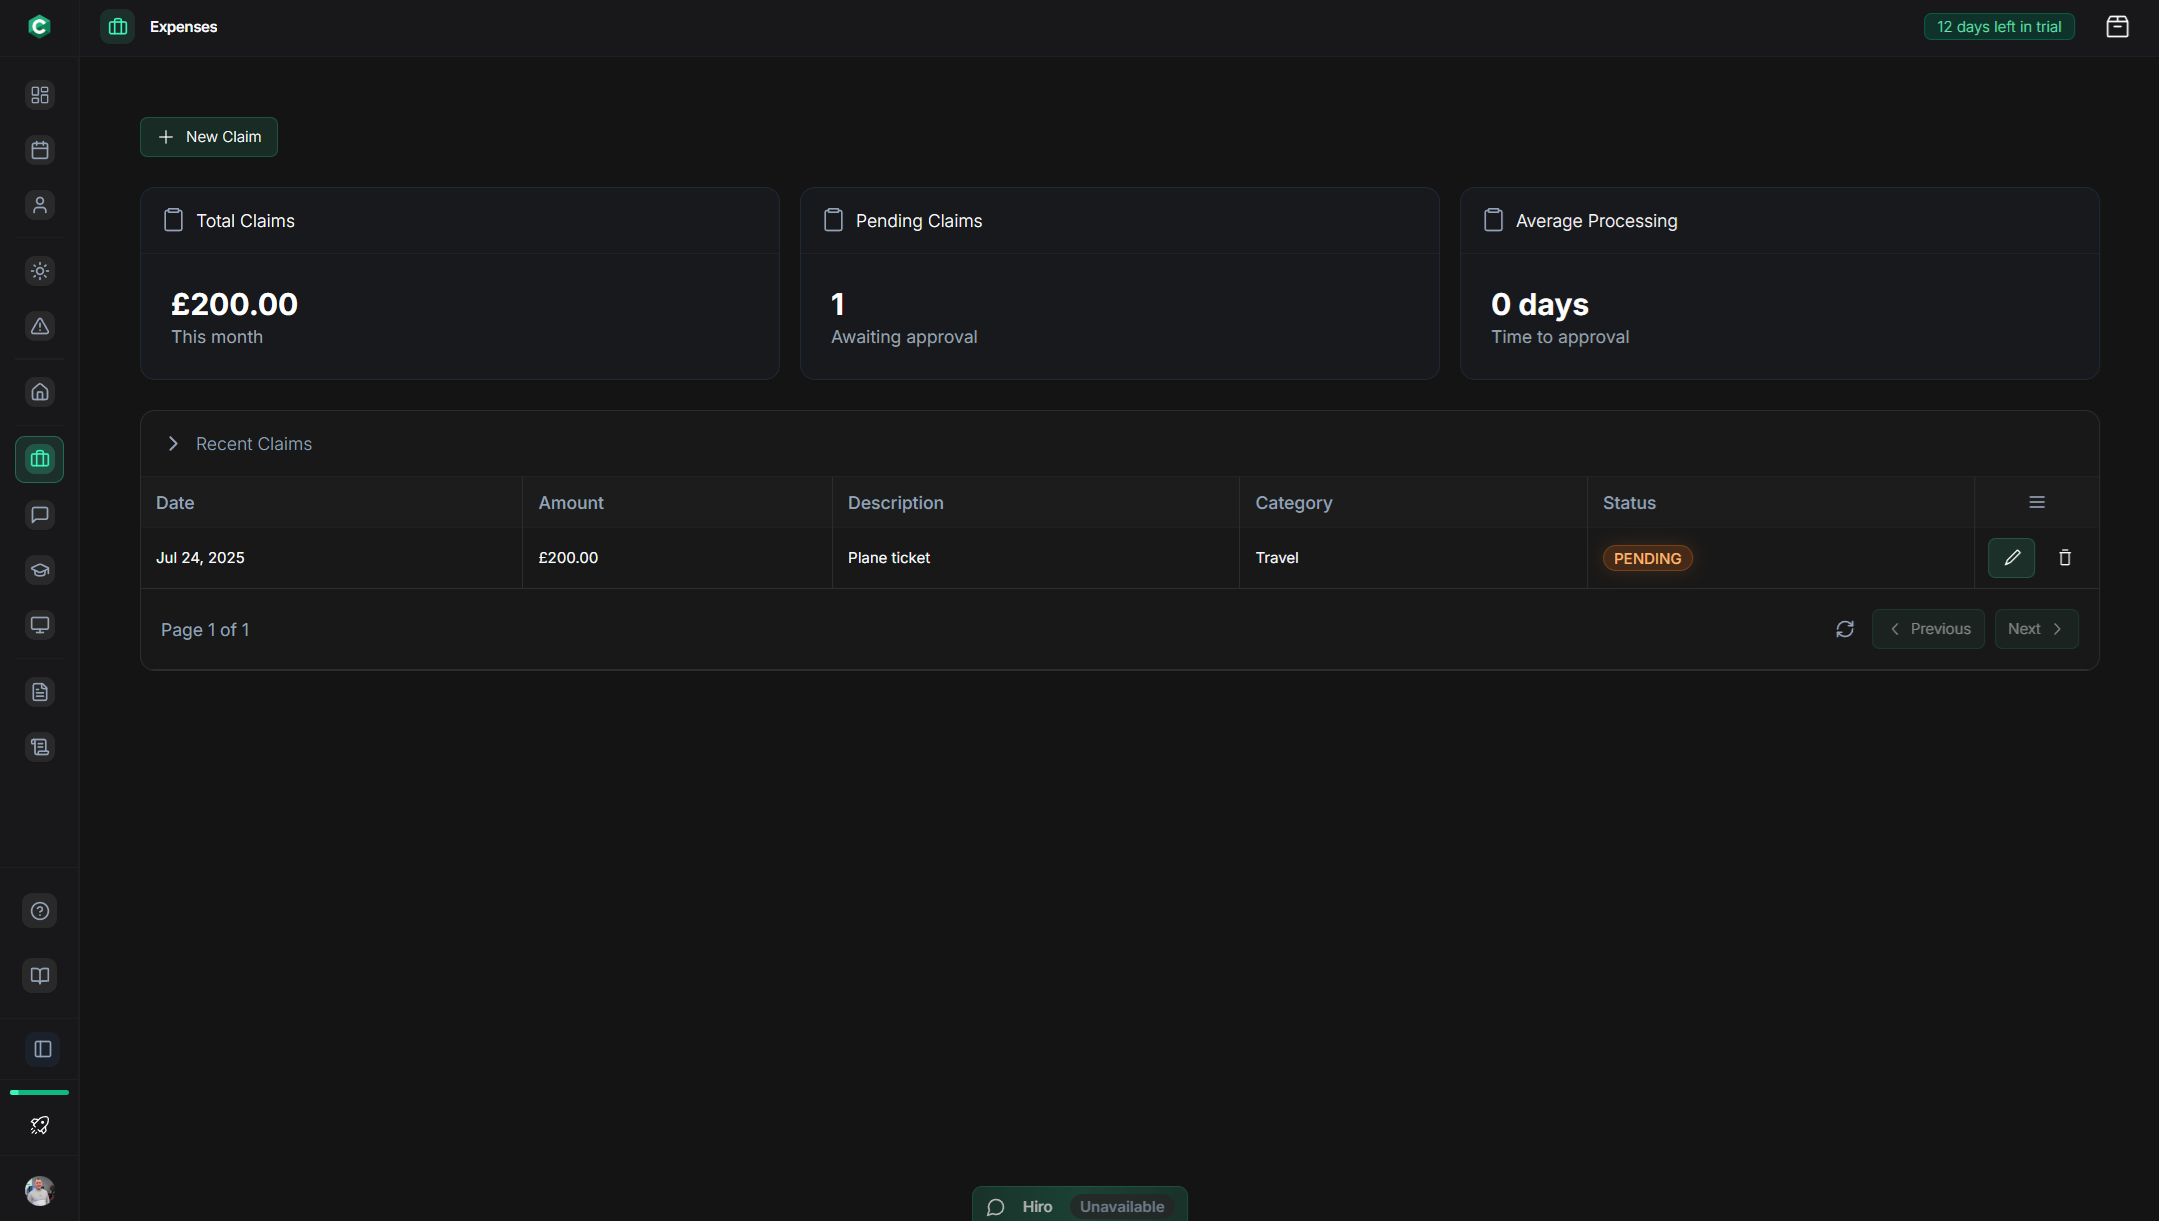Click the green trial progress bar in sidebar
2159x1221 pixels.
[x=39, y=1092]
